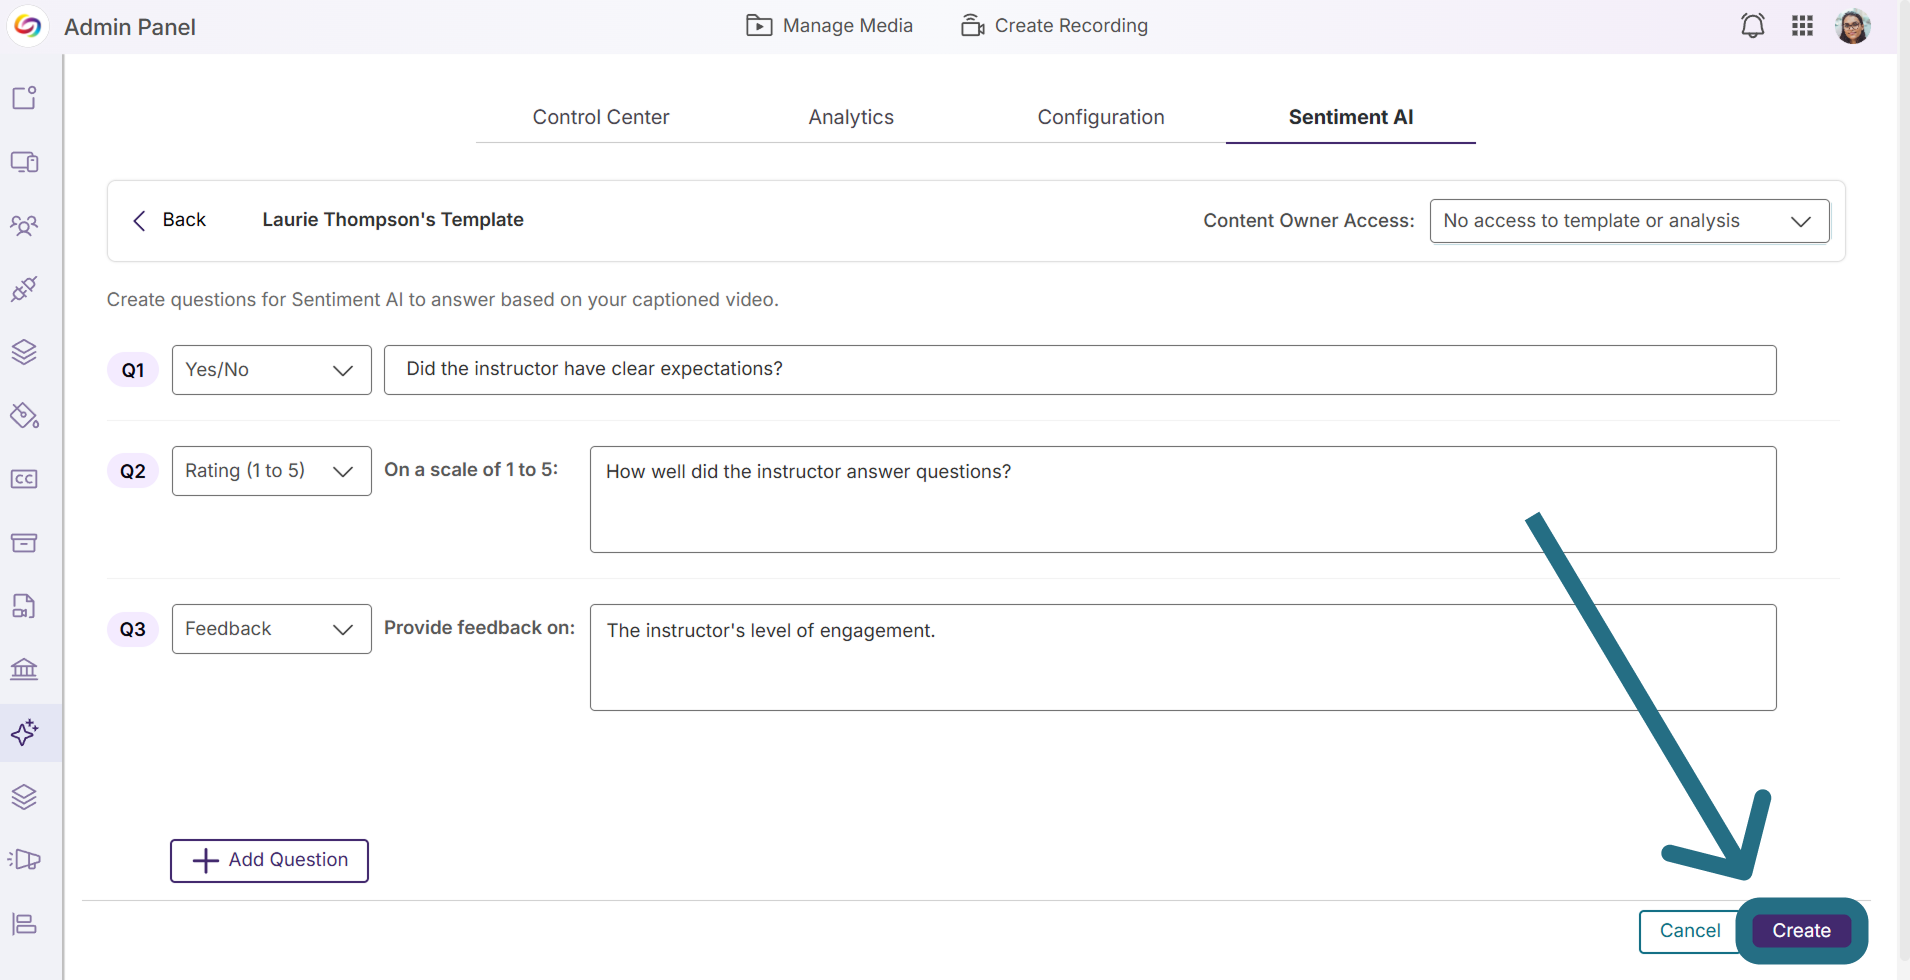Open the apps grid launcher icon

[1802, 26]
